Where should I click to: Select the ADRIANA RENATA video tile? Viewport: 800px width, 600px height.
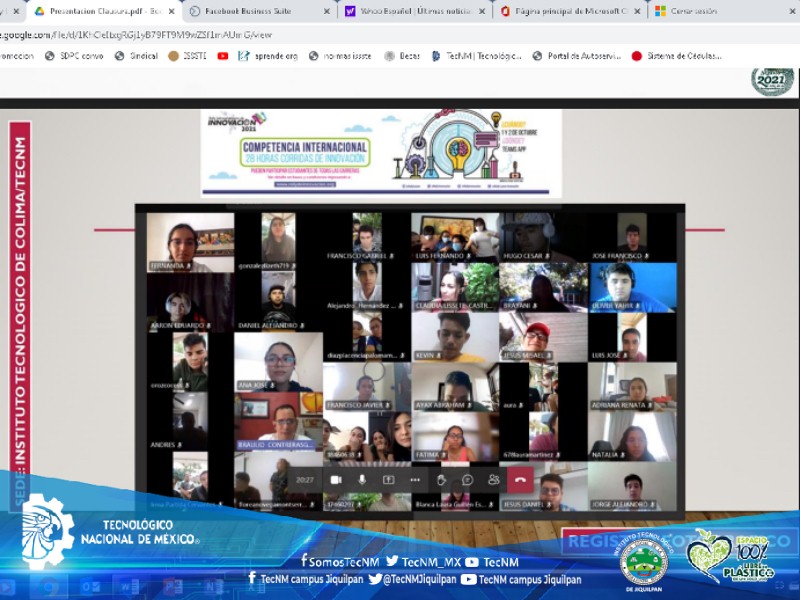[632, 387]
